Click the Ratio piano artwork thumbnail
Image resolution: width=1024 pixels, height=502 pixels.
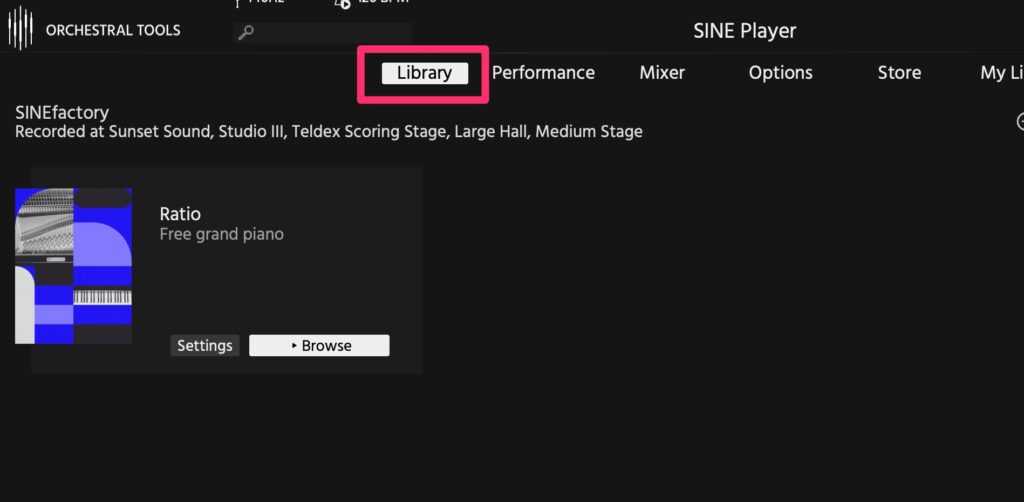(73, 266)
